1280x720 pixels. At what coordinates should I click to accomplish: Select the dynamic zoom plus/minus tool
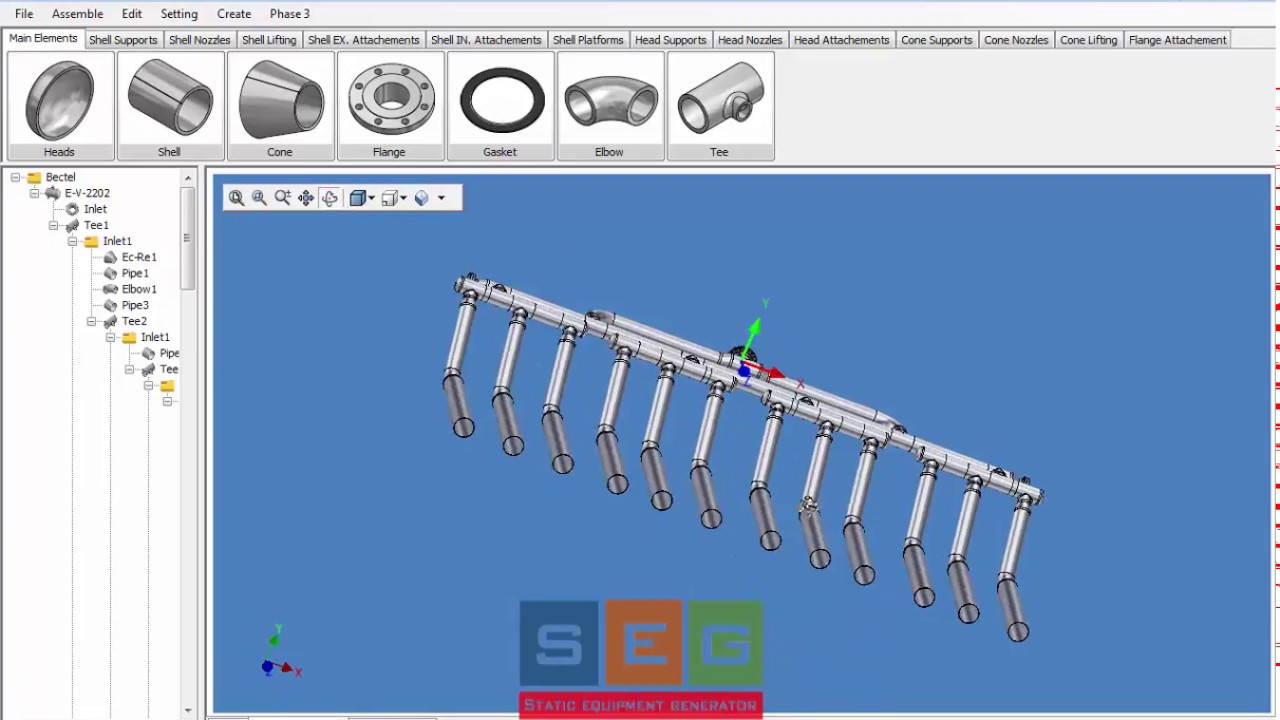pyautogui.click(x=283, y=198)
